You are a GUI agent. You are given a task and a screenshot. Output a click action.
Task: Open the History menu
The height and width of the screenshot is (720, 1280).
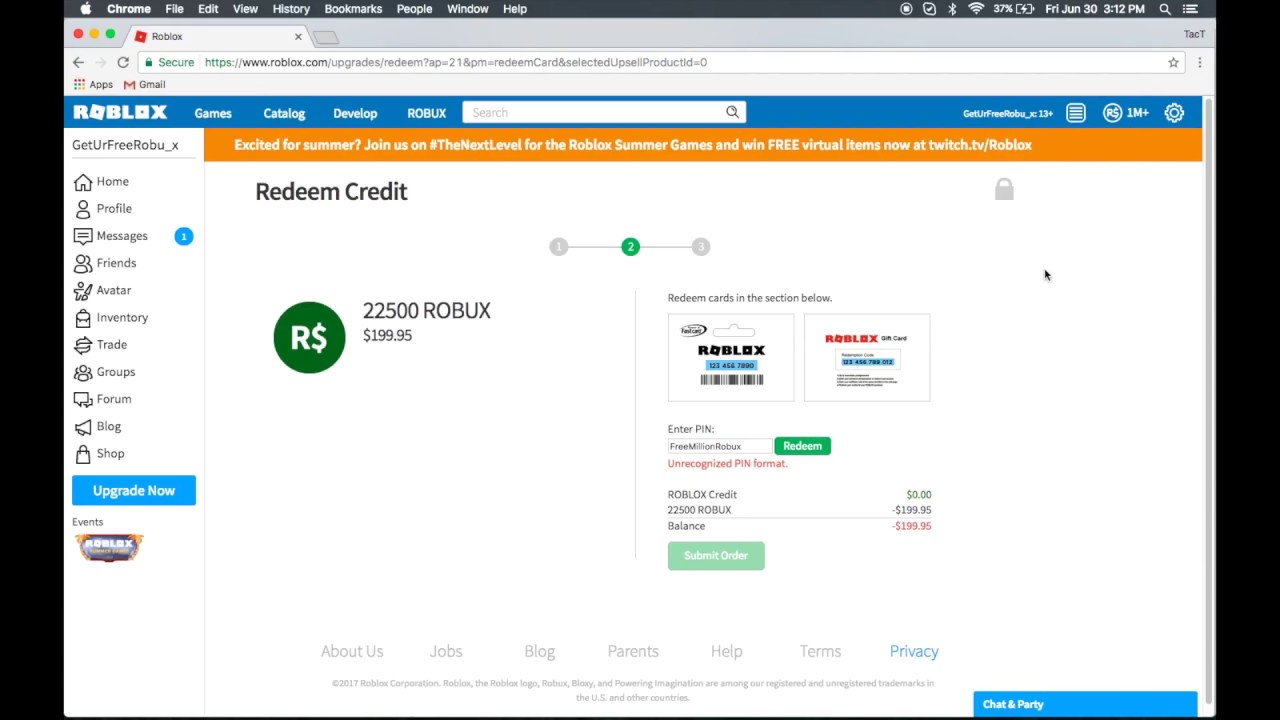pos(291,9)
